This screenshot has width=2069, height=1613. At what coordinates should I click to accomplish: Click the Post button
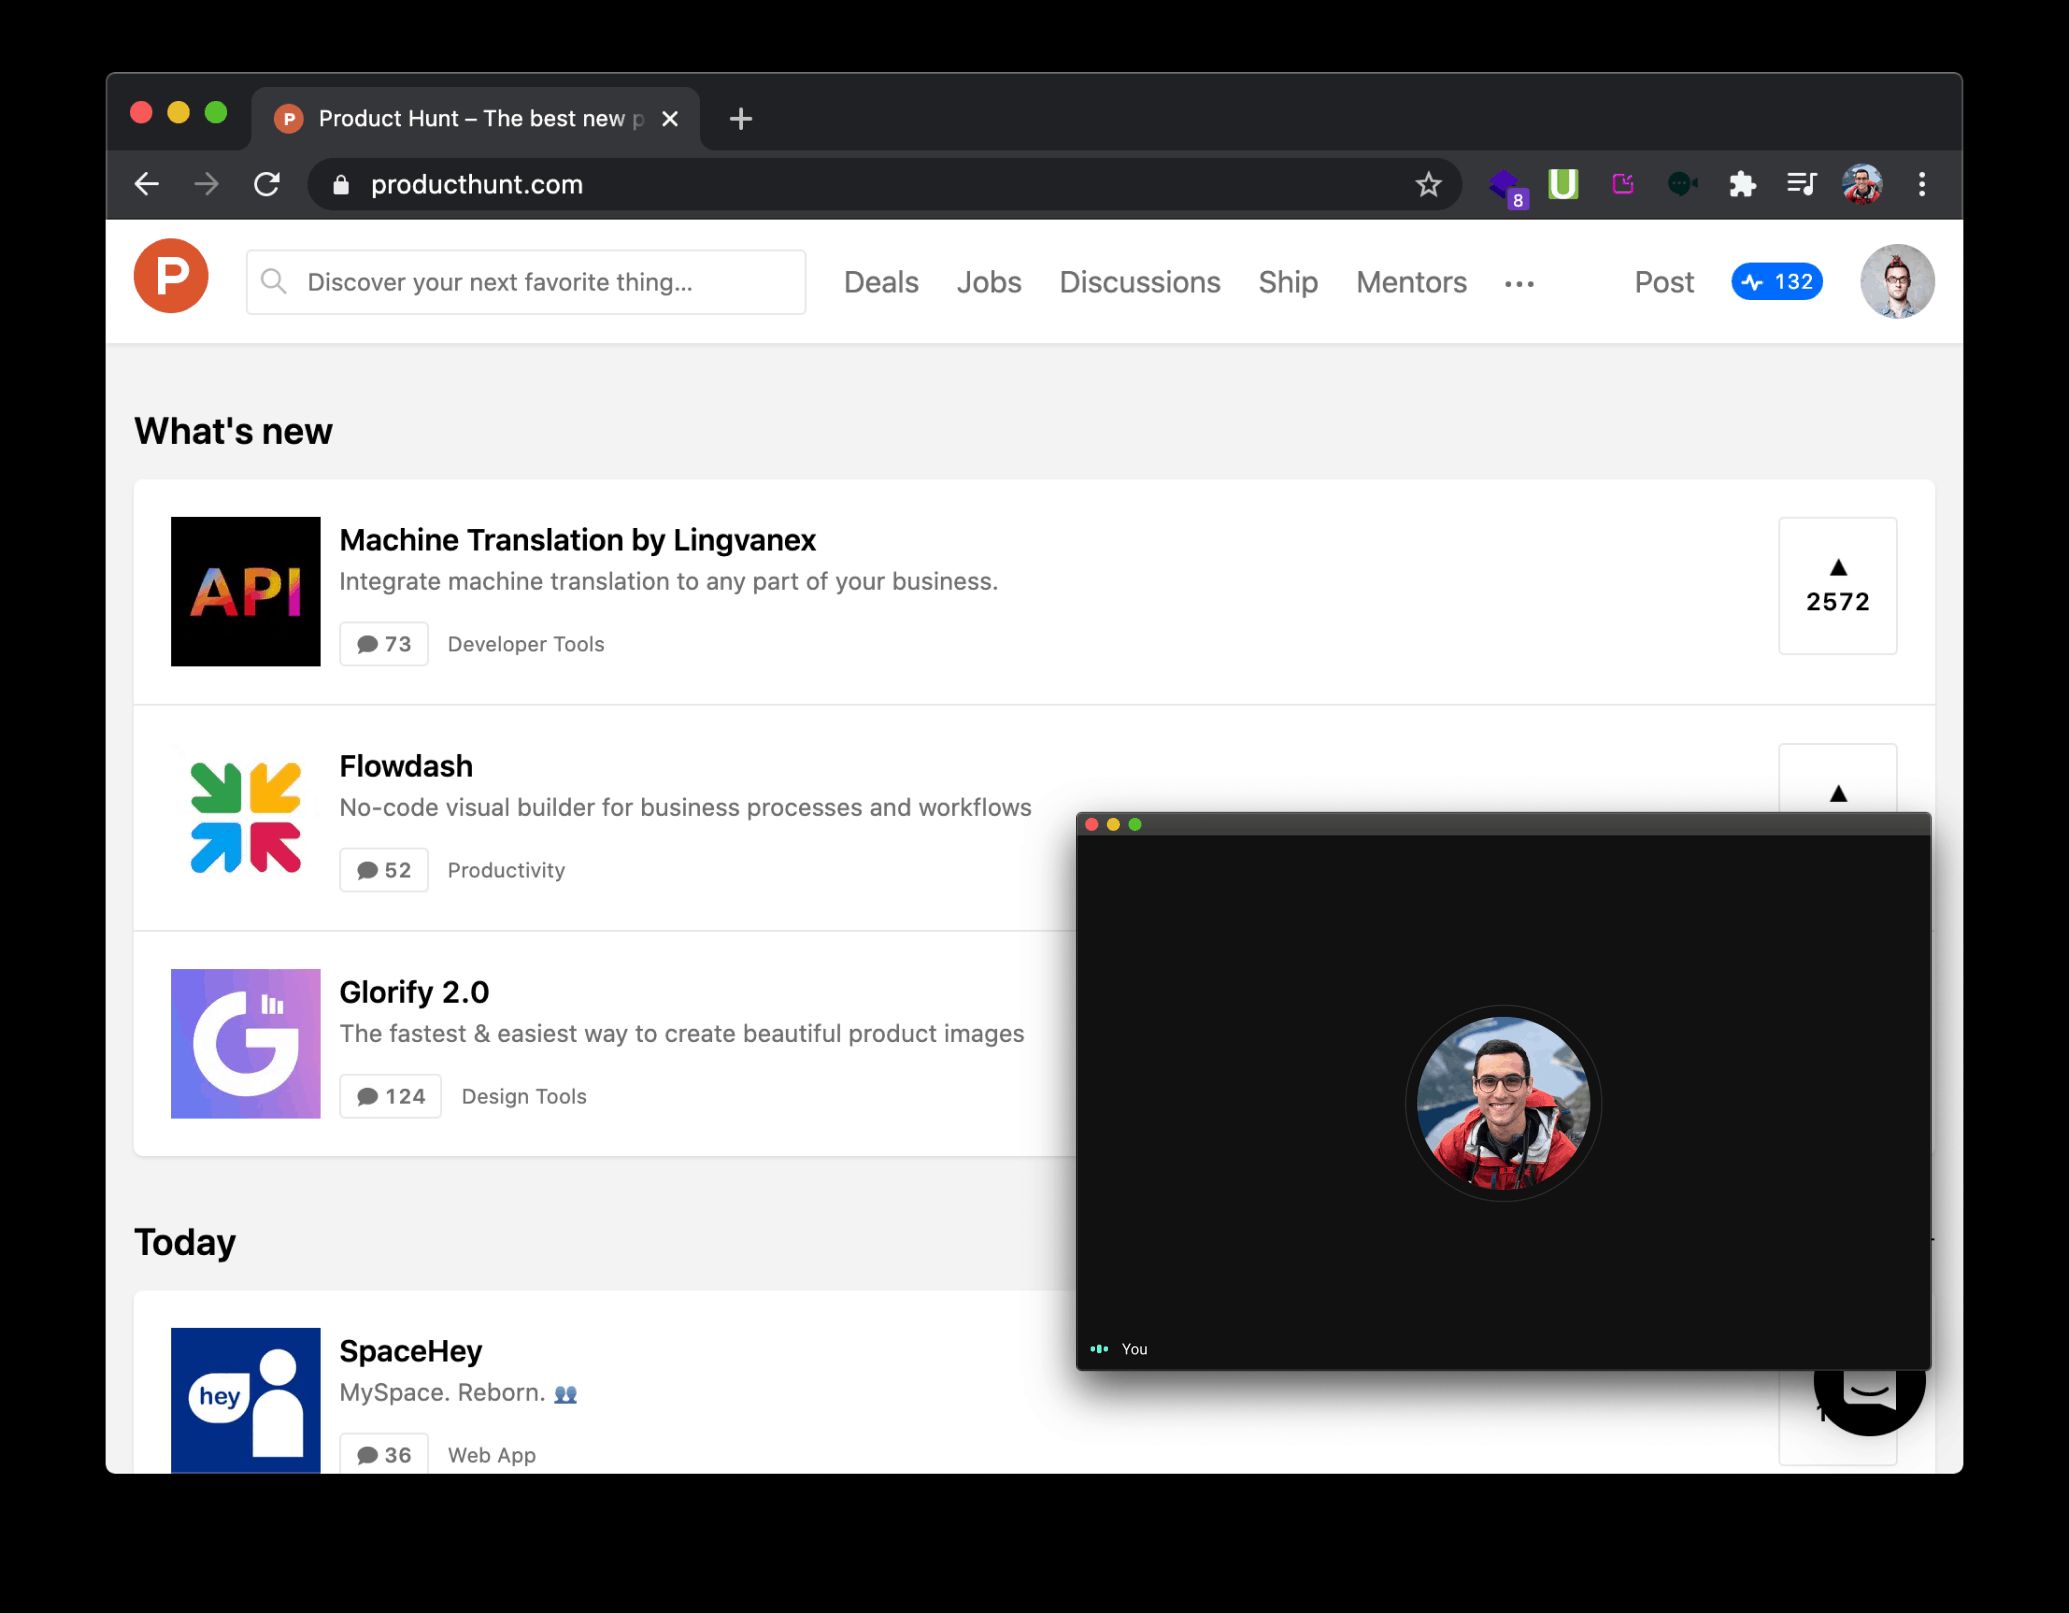point(1663,282)
